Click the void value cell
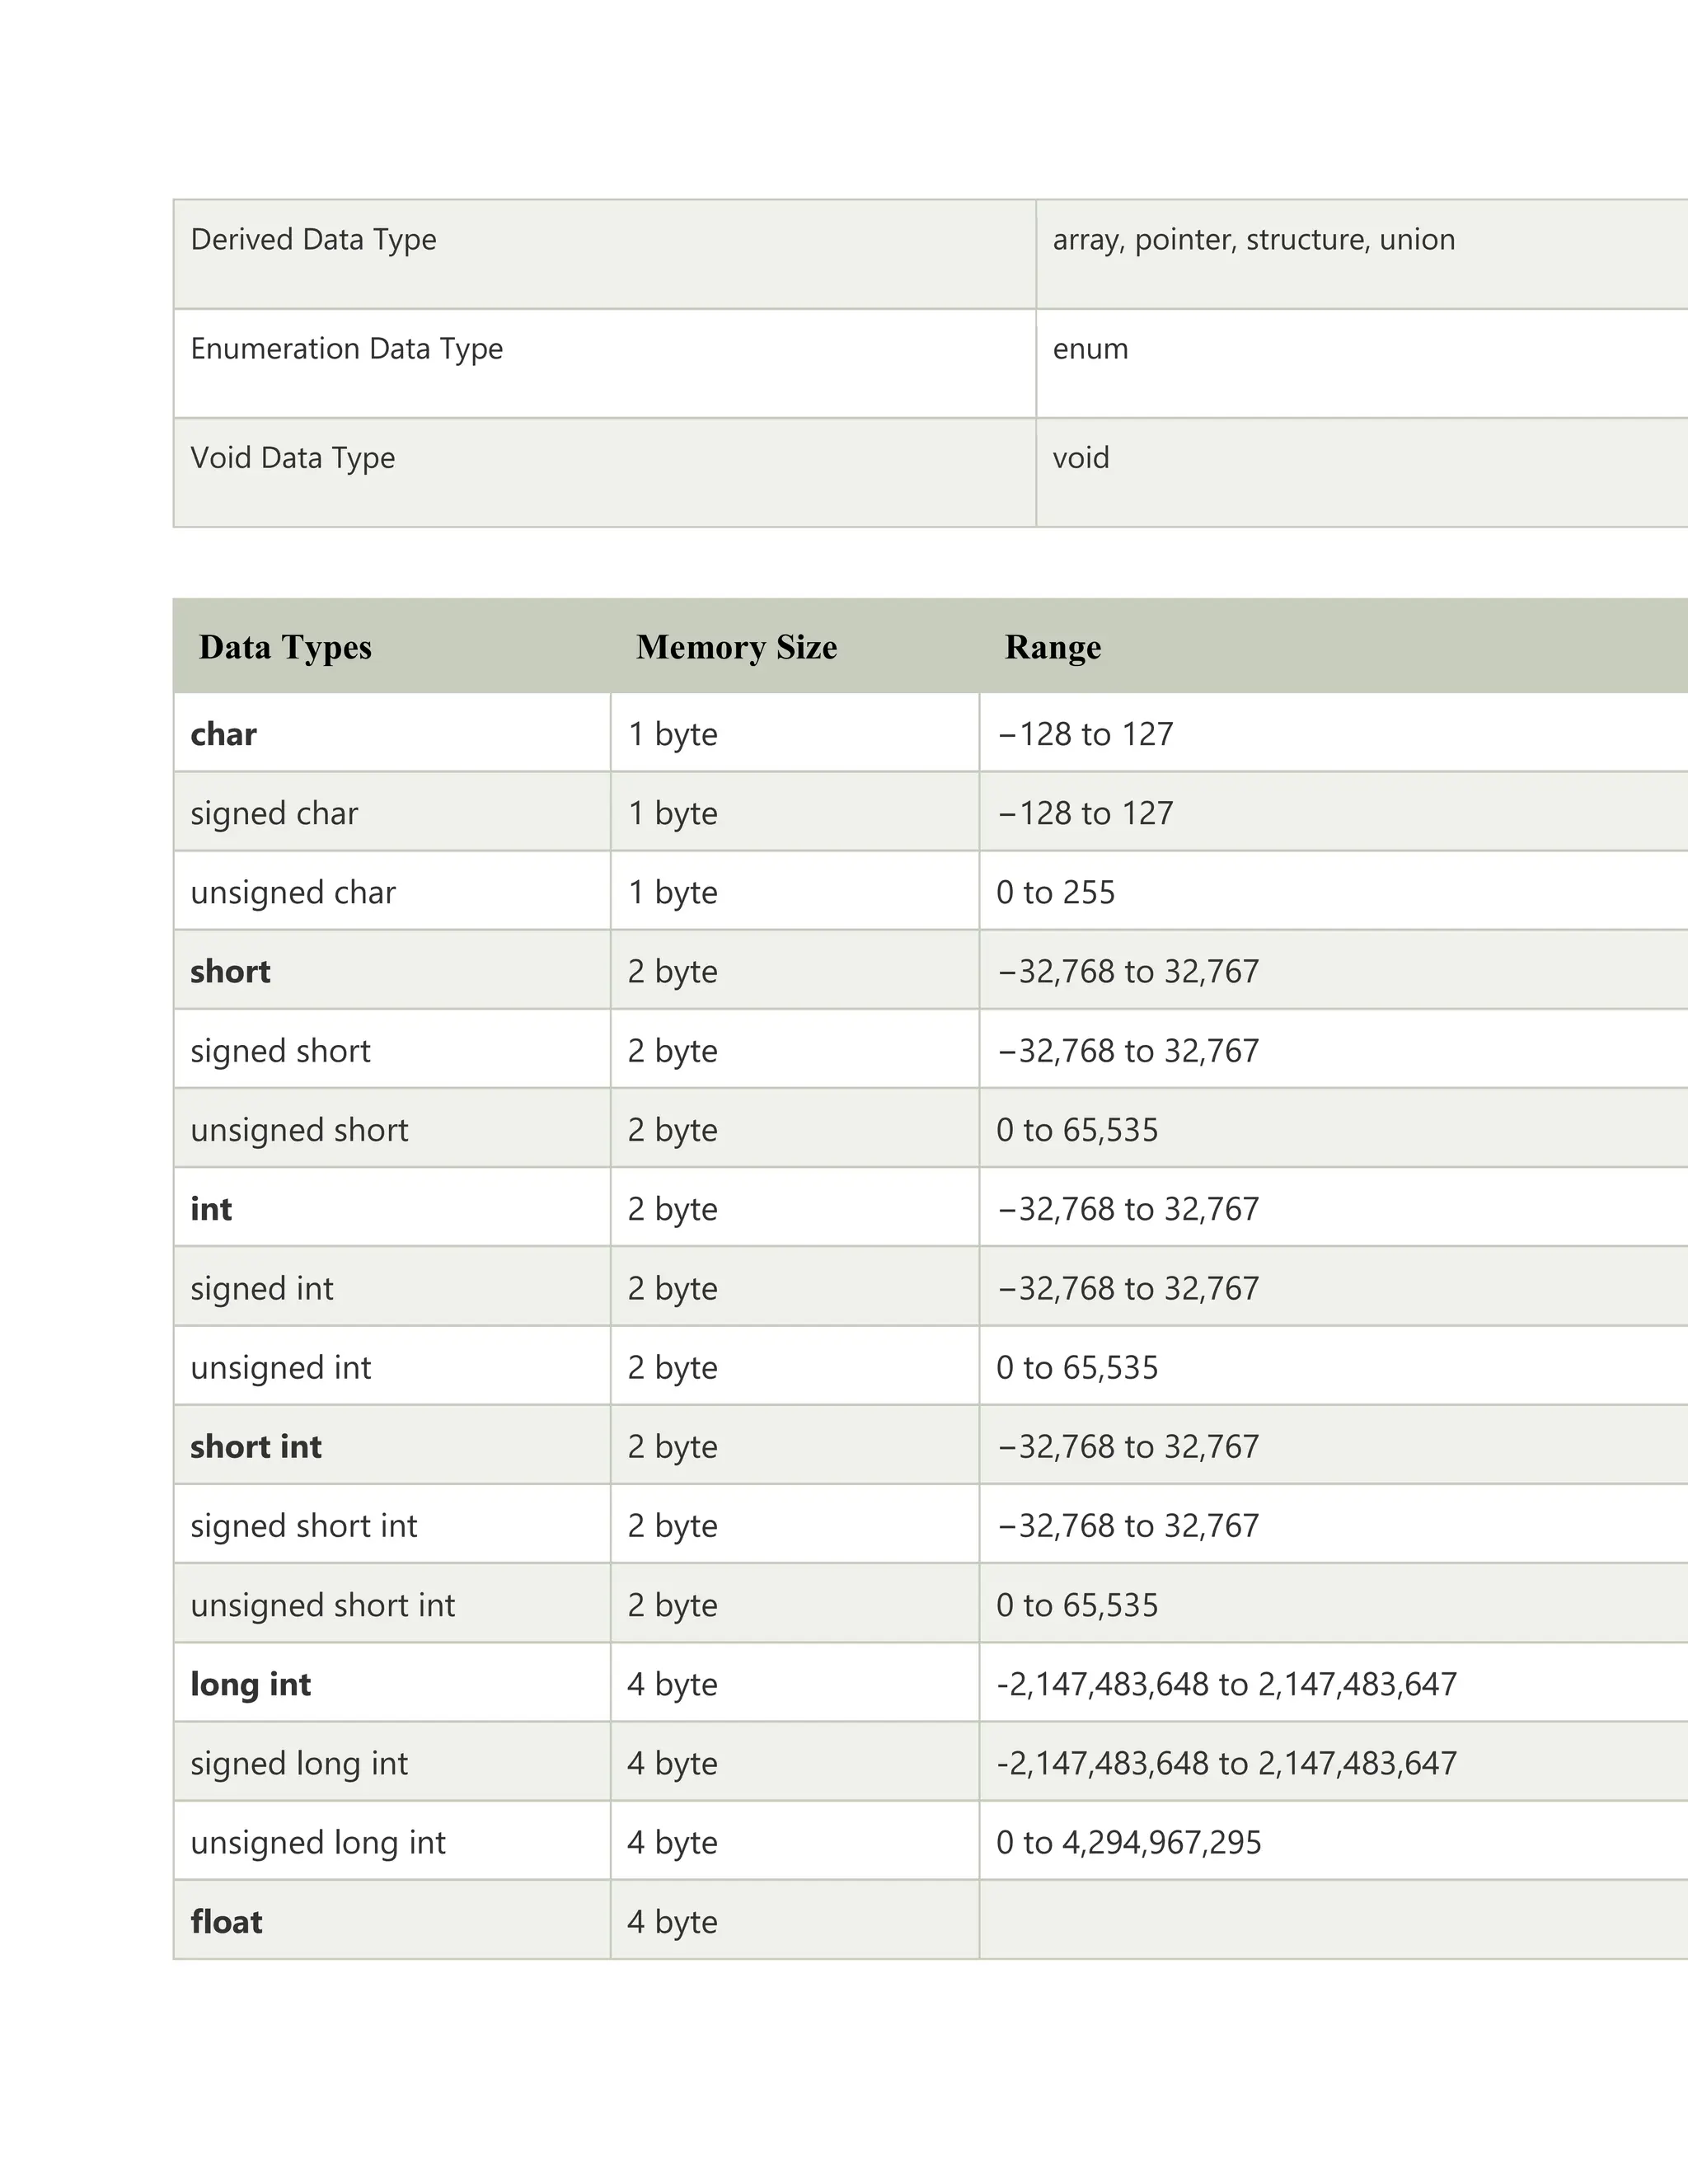Screen dimensions: 1688x2184 (1362, 472)
